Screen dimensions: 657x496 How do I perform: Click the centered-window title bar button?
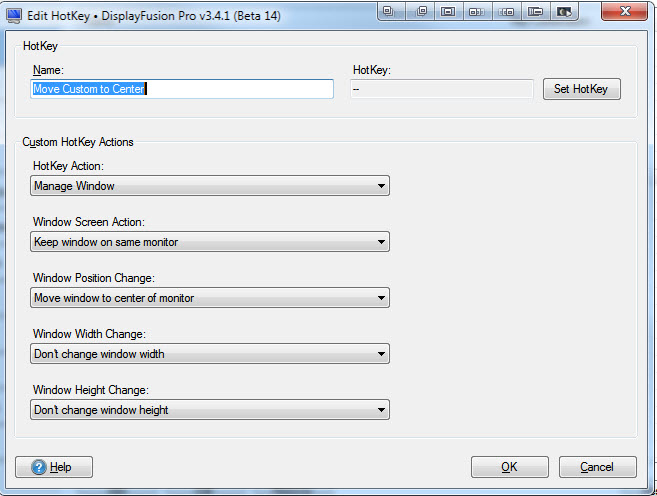click(x=449, y=11)
